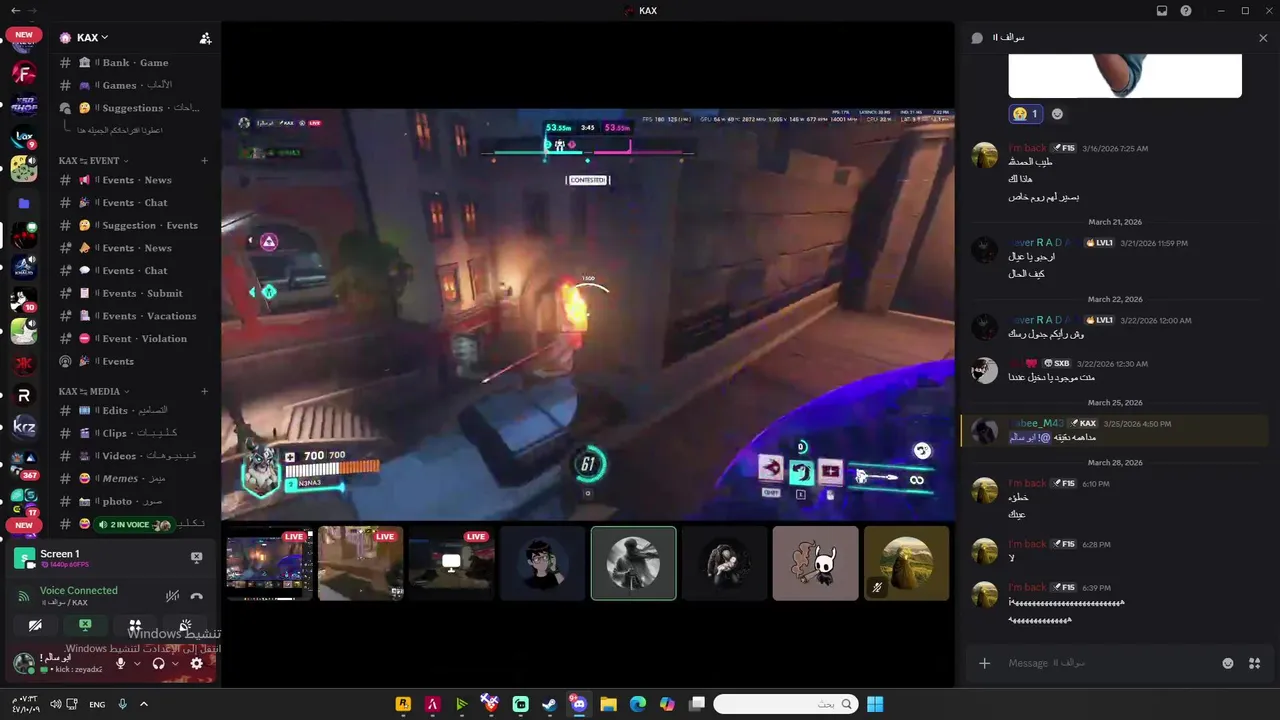The height and width of the screenshot is (720, 1280).
Task: Click the Discord taskbar icon
Action: 579,705
